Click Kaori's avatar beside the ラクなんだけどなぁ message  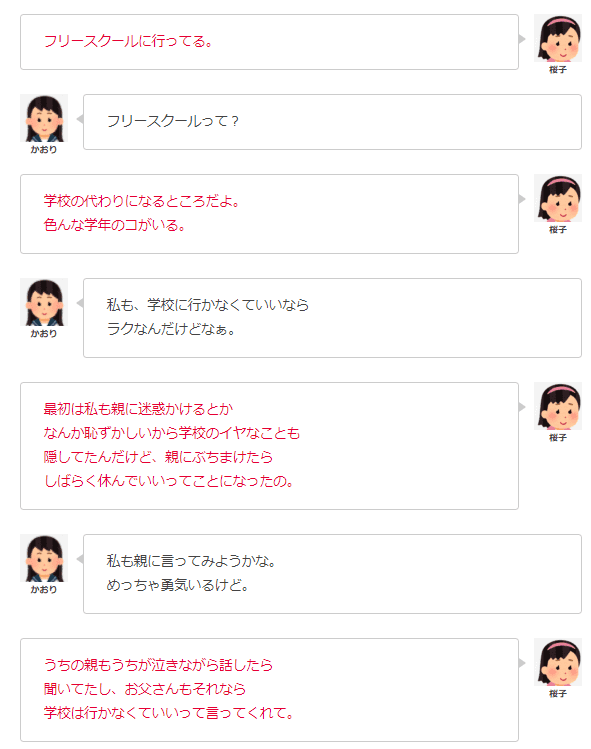(x=44, y=302)
